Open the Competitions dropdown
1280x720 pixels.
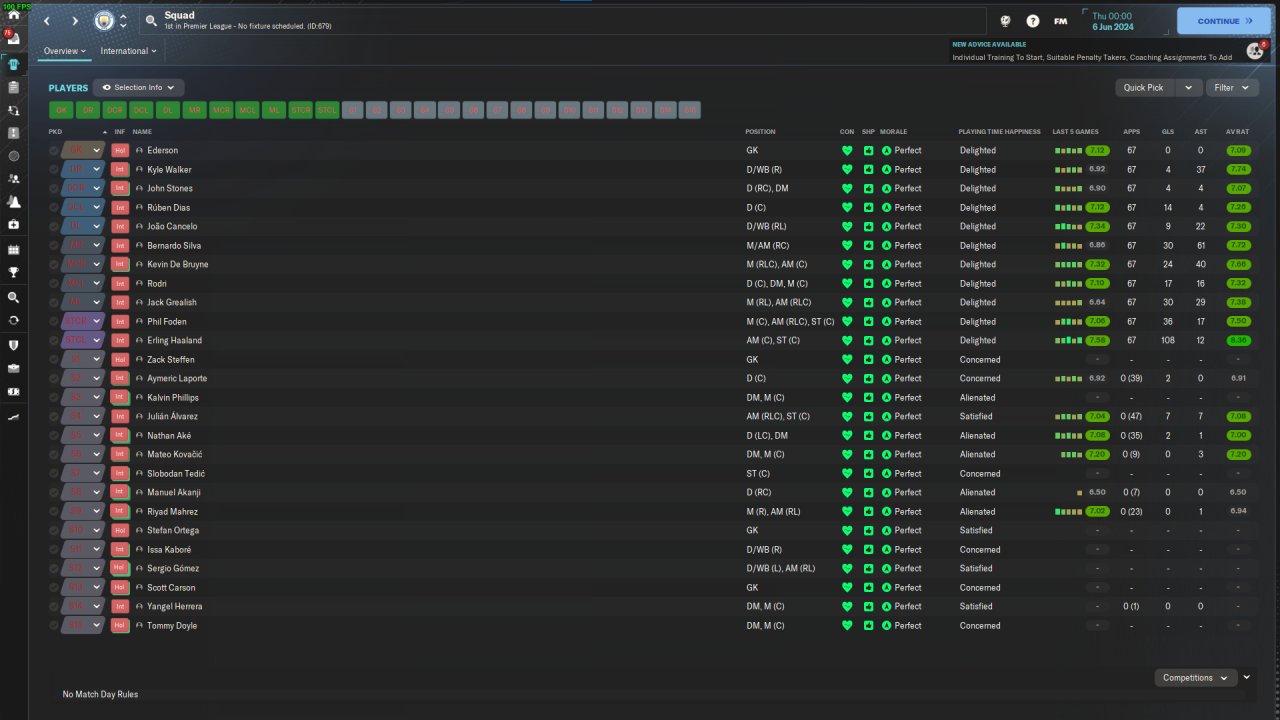pyautogui.click(x=1195, y=678)
